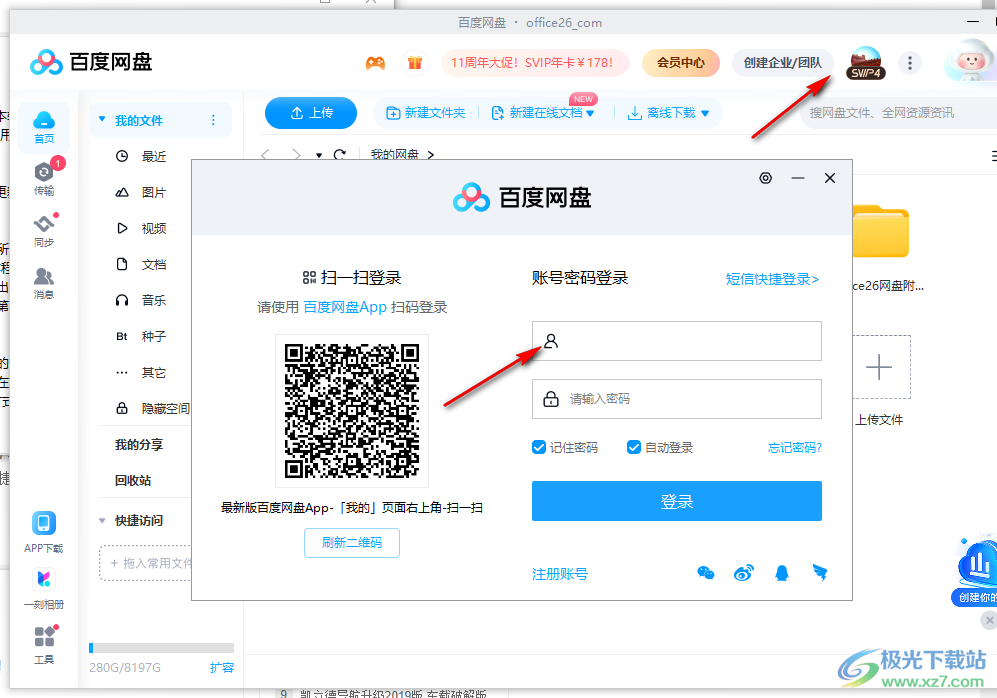Expand 我的网盘 breadcrumb chevron
The height and width of the screenshot is (698, 997).
430,154
